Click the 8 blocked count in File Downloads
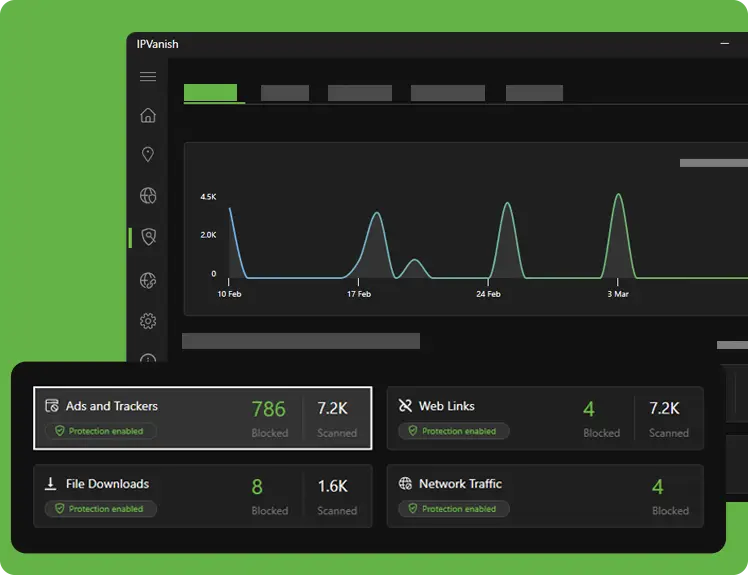 pos(257,487)
